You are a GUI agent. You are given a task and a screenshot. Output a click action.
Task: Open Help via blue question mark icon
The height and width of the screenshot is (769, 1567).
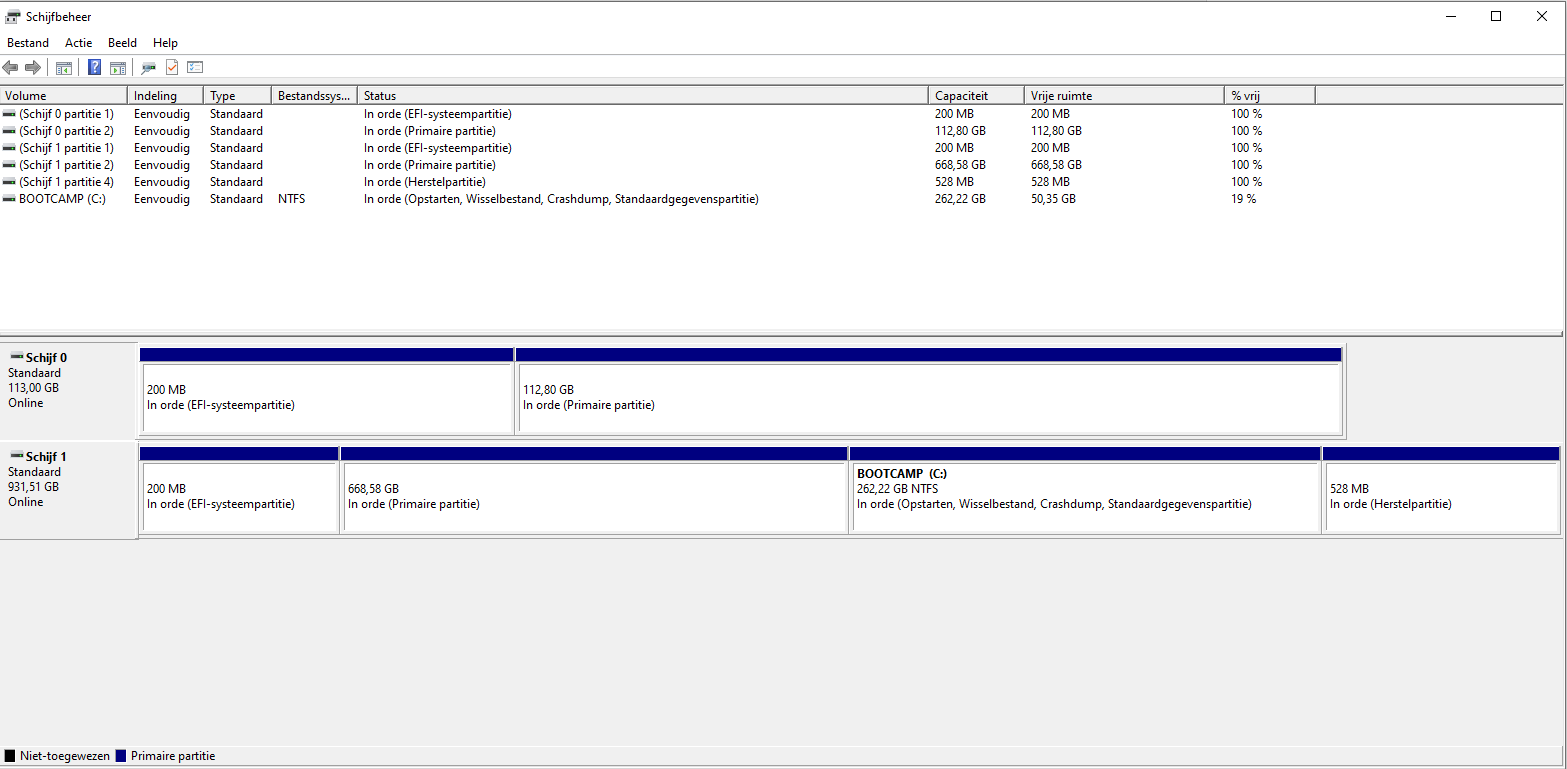pos(95,68)
